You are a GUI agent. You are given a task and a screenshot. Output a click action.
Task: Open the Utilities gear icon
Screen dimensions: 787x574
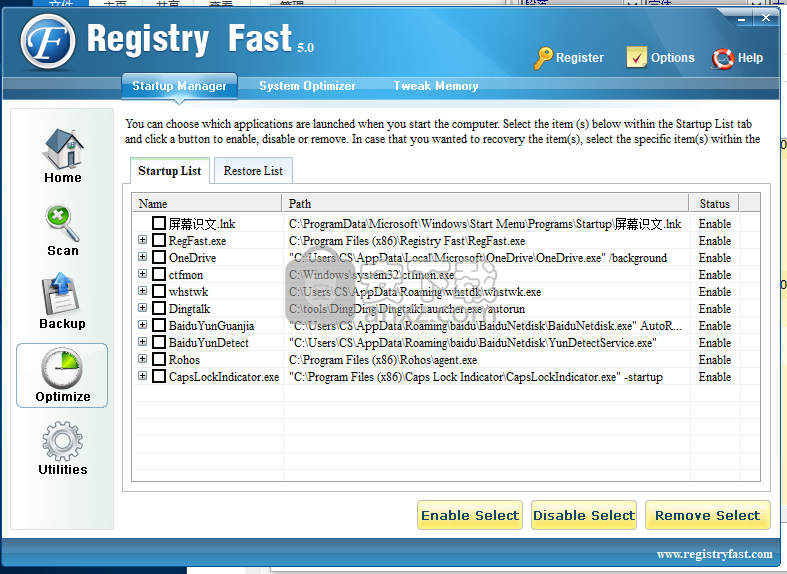click(x=62, y=441)
